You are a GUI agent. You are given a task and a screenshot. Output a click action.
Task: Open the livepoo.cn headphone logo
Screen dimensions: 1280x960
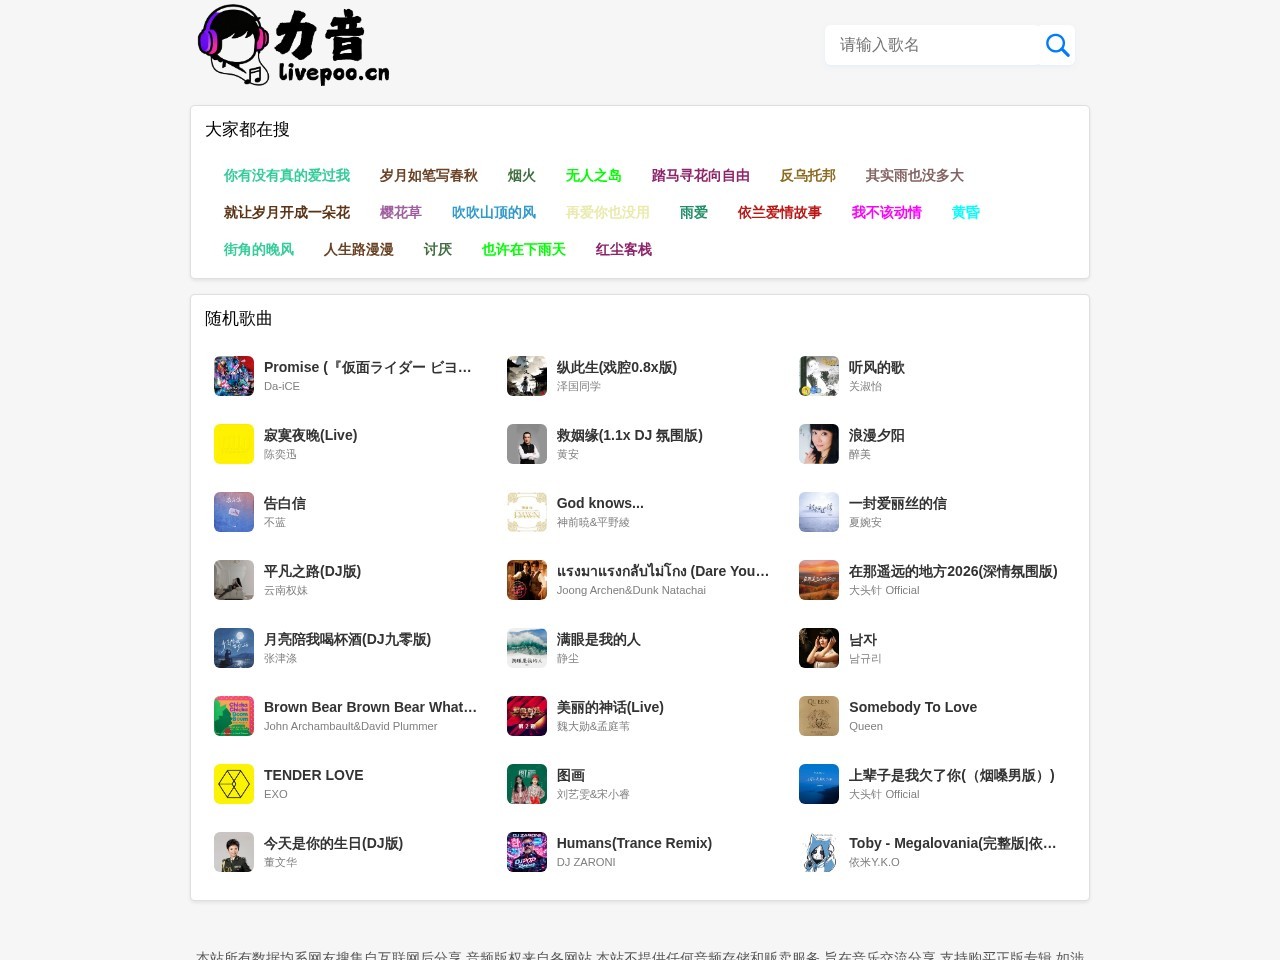coord(293,45)
